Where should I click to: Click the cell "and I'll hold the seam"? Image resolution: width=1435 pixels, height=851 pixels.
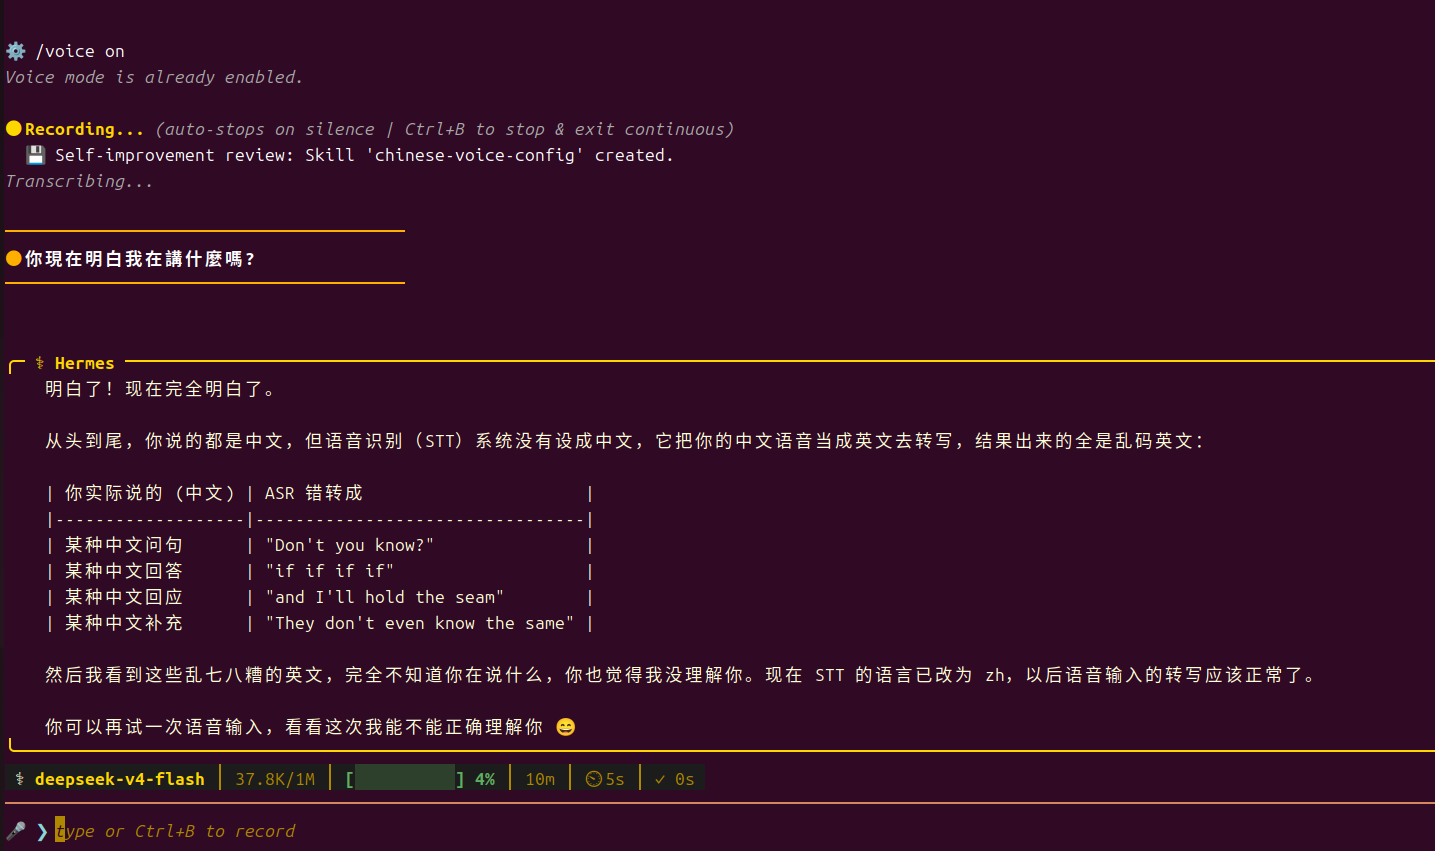point(385,597)
